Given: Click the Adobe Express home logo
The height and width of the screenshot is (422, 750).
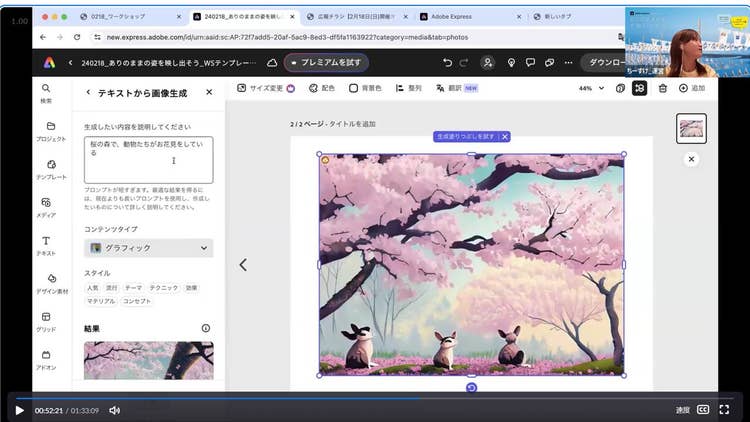Looking at the screenshot, I should point(49,63).
